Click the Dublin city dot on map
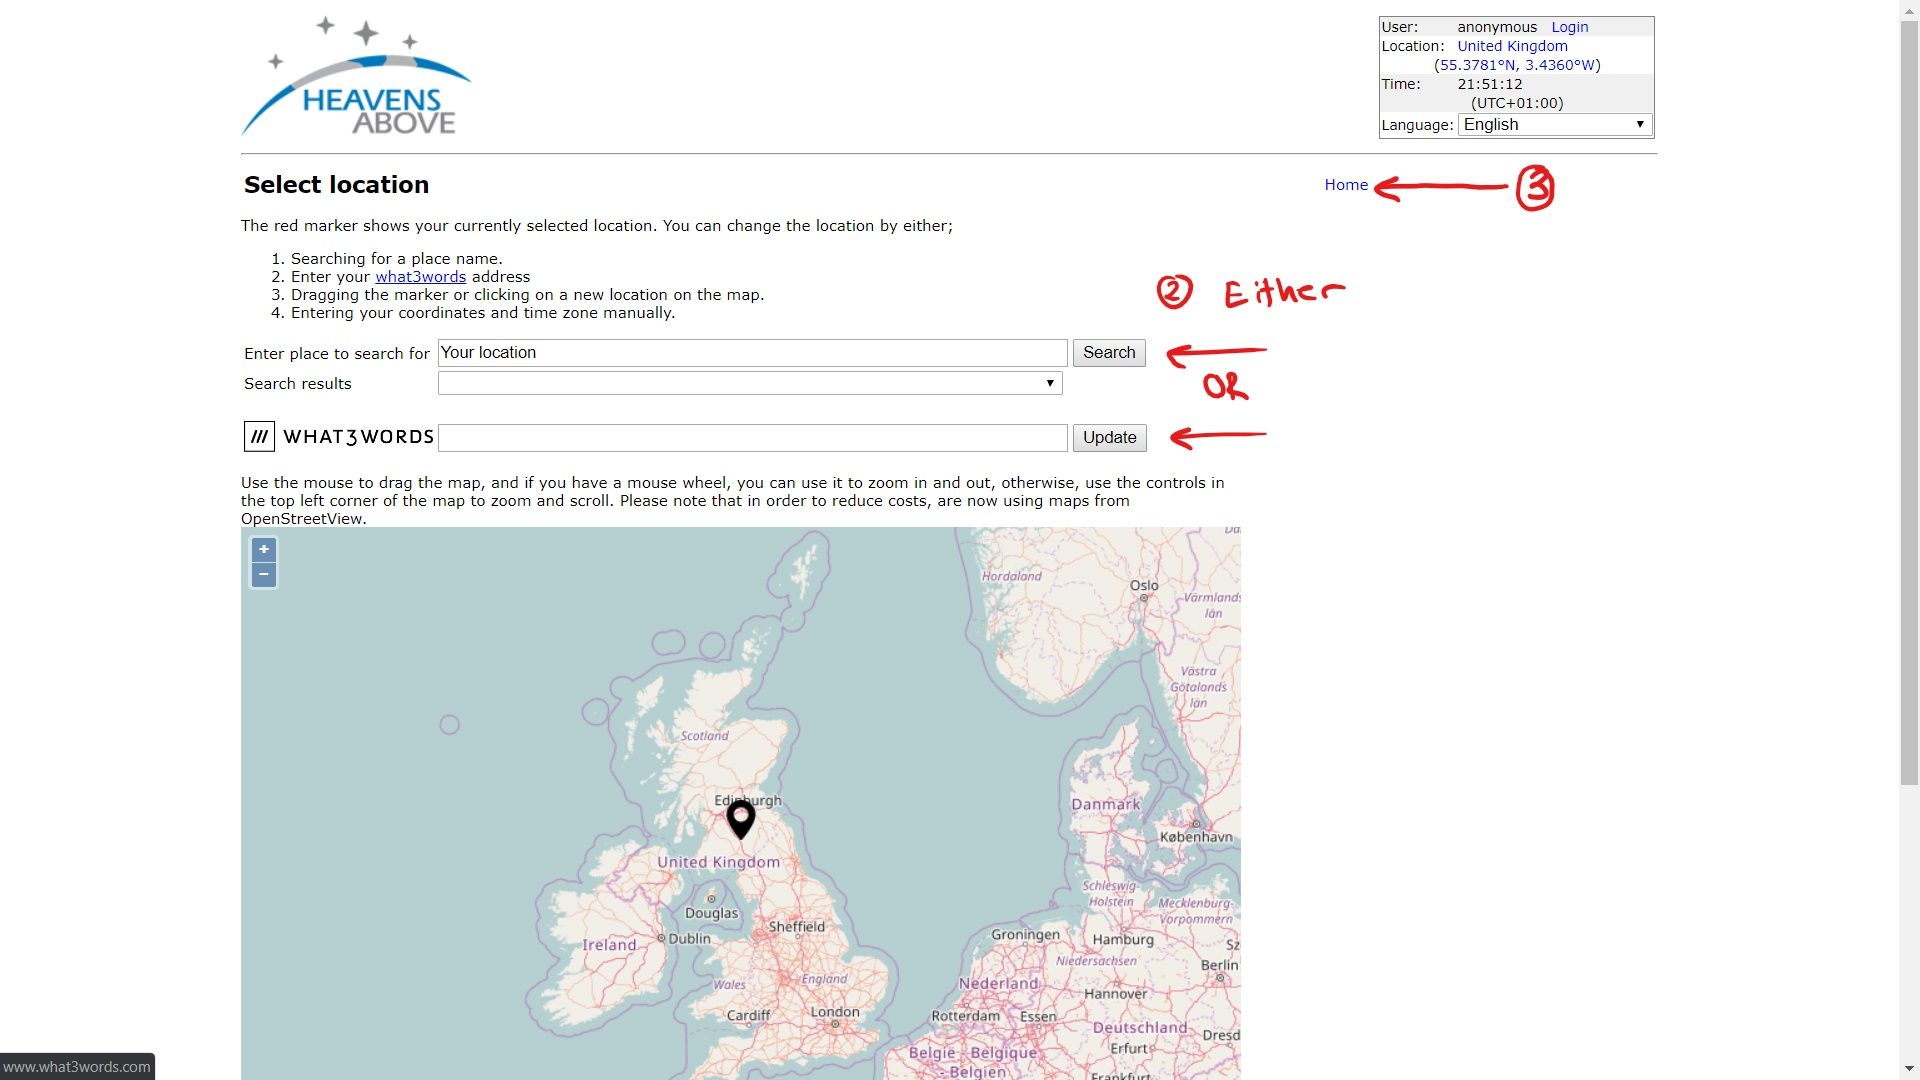 tap(661, 938)
